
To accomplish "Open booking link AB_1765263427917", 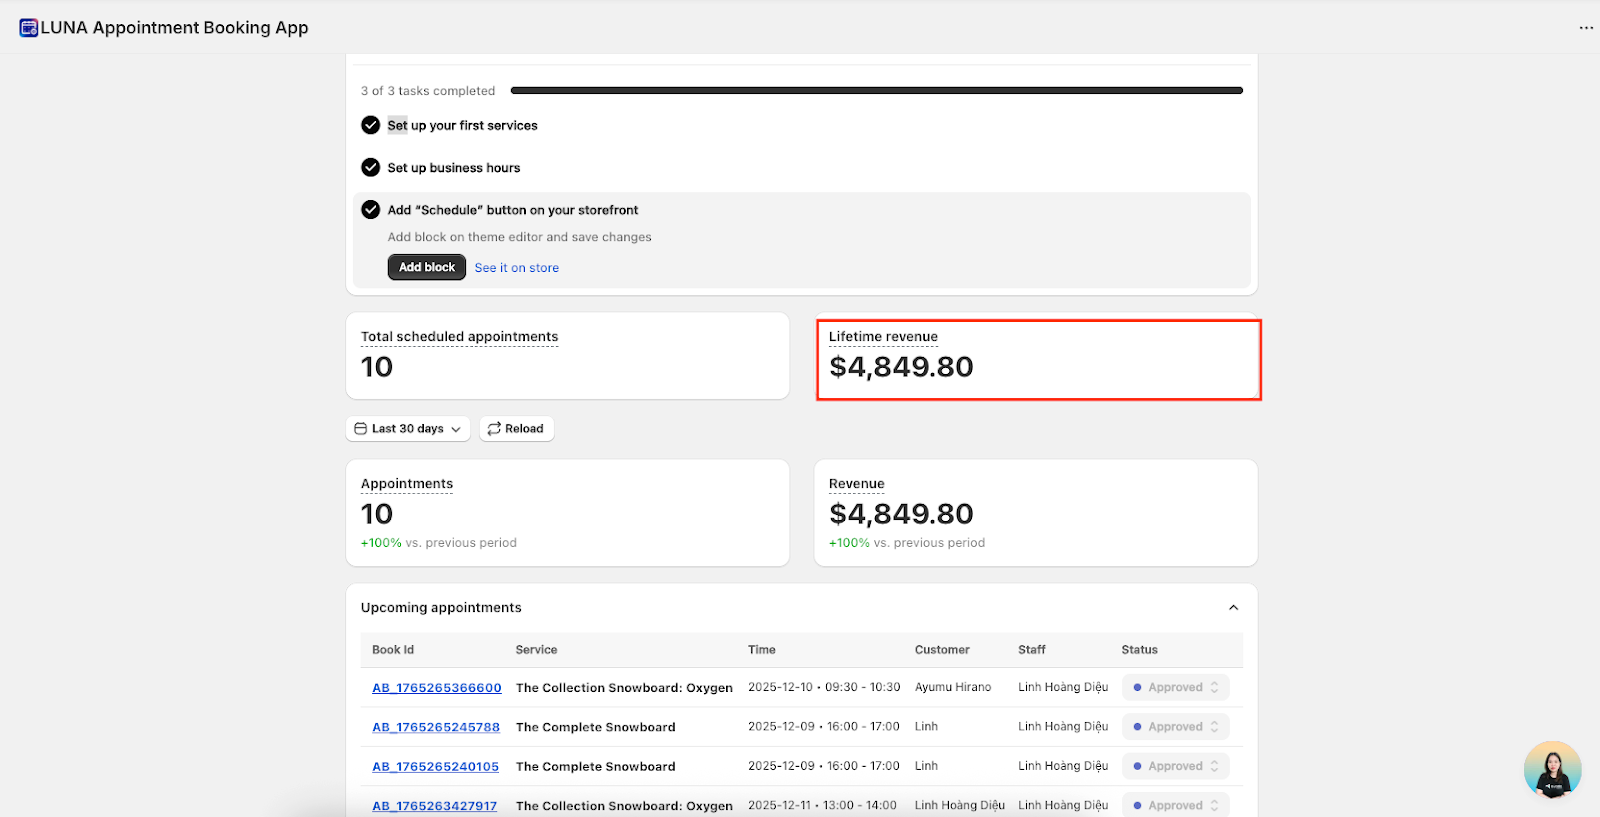I will pos(434,806).
